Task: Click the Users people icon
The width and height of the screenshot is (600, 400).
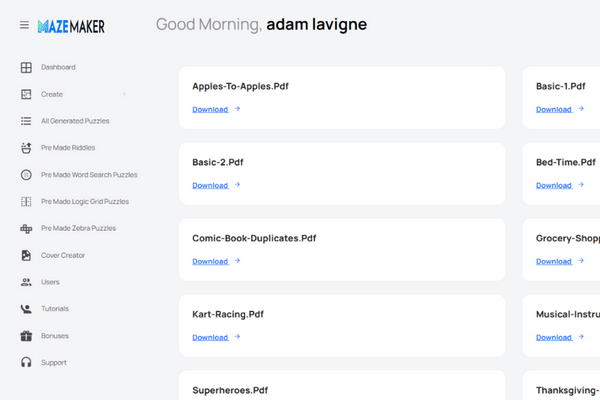Action: [26, 282]
